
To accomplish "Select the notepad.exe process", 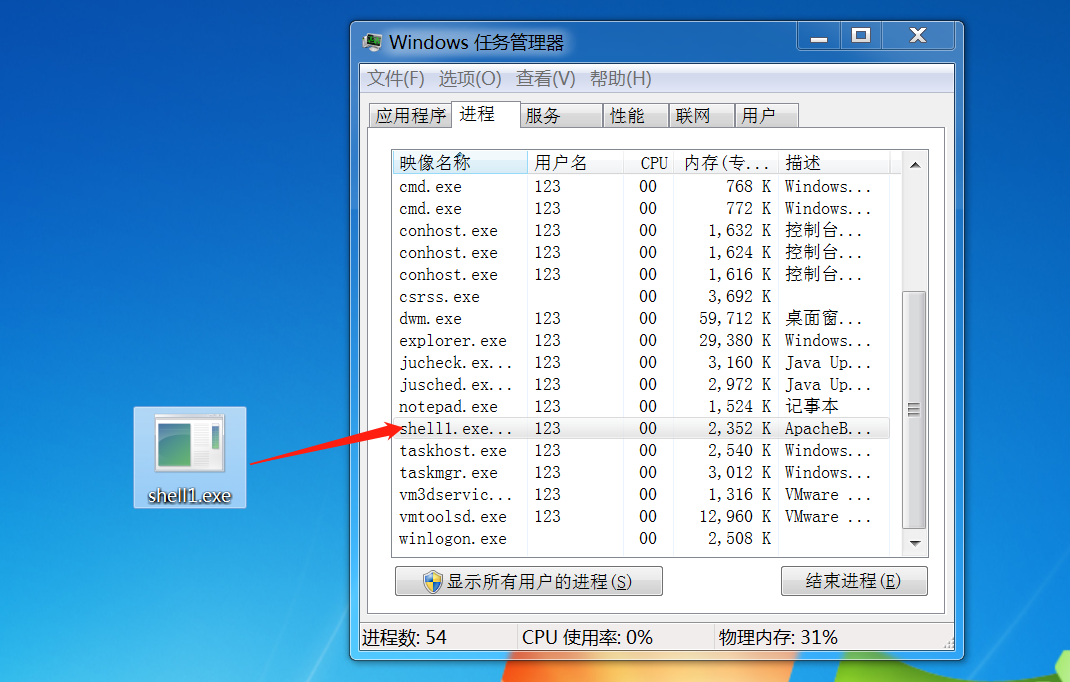I will (641, 406).
